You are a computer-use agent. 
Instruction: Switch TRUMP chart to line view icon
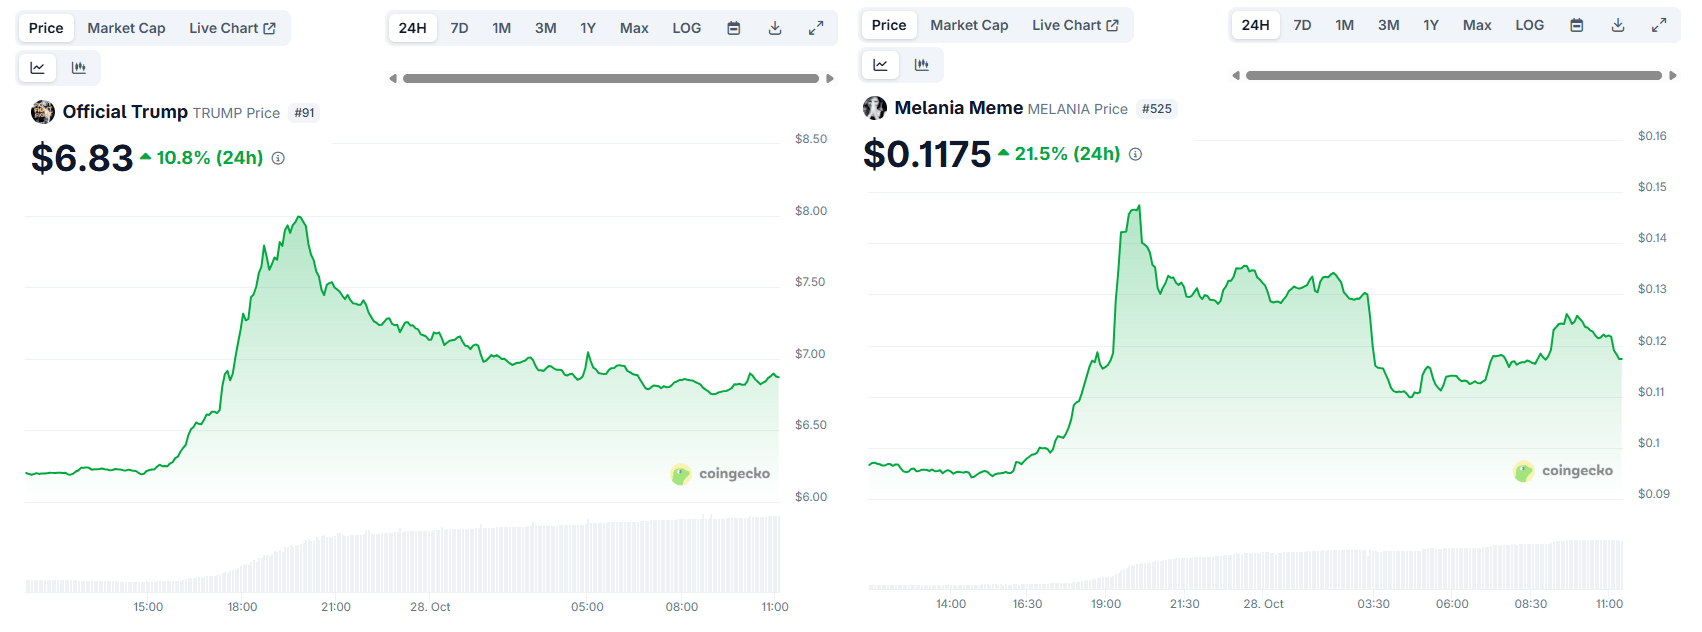click(37, 68)
